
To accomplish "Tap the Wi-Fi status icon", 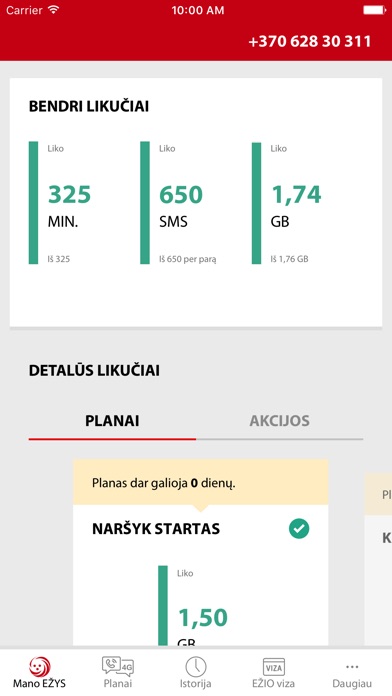I will pos(54,10).
